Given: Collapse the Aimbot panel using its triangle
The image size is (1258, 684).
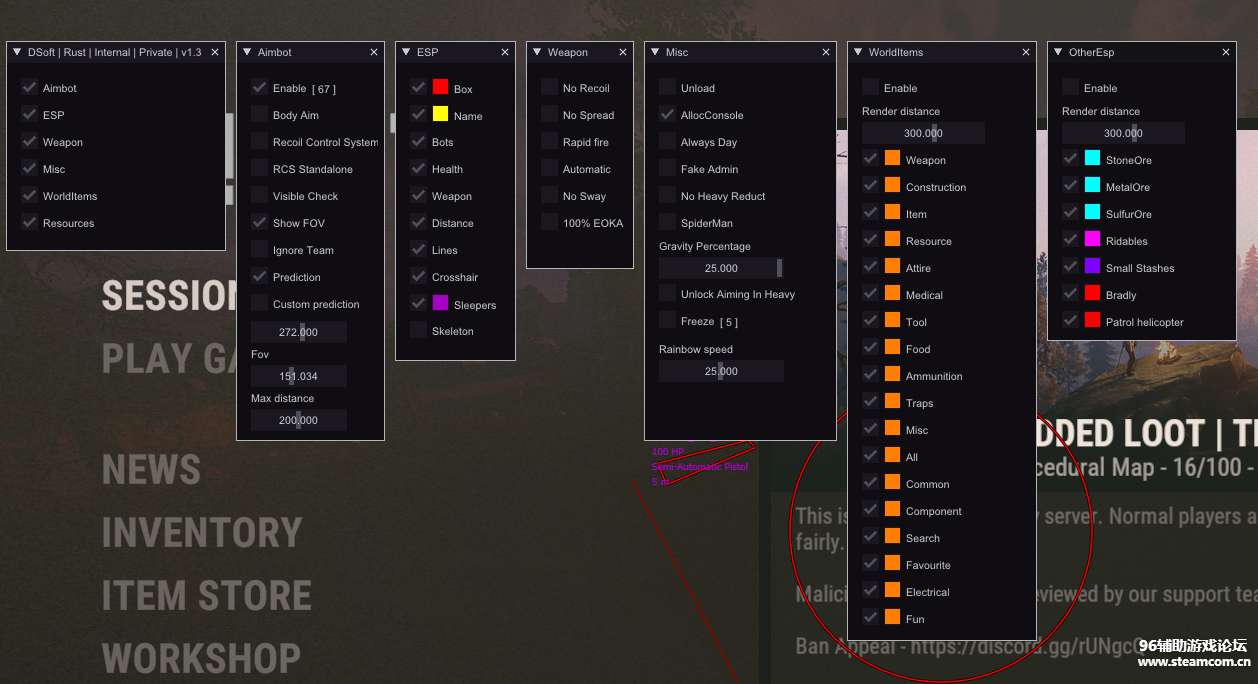Looking at the screenshot, I should coord(247,52).
